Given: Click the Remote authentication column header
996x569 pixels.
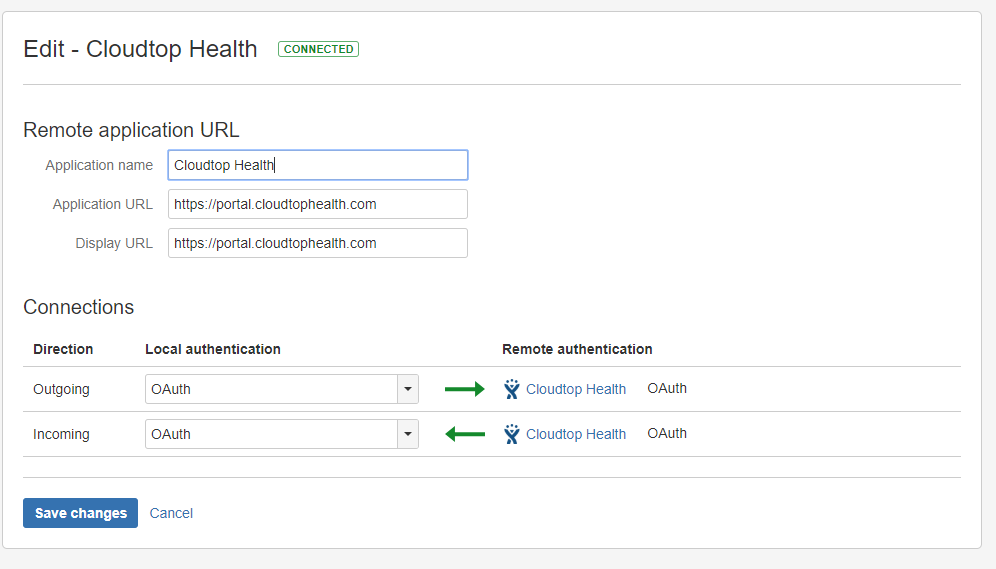Looking at the screenshot, I should pyautogui.click(x=577, y=349).
